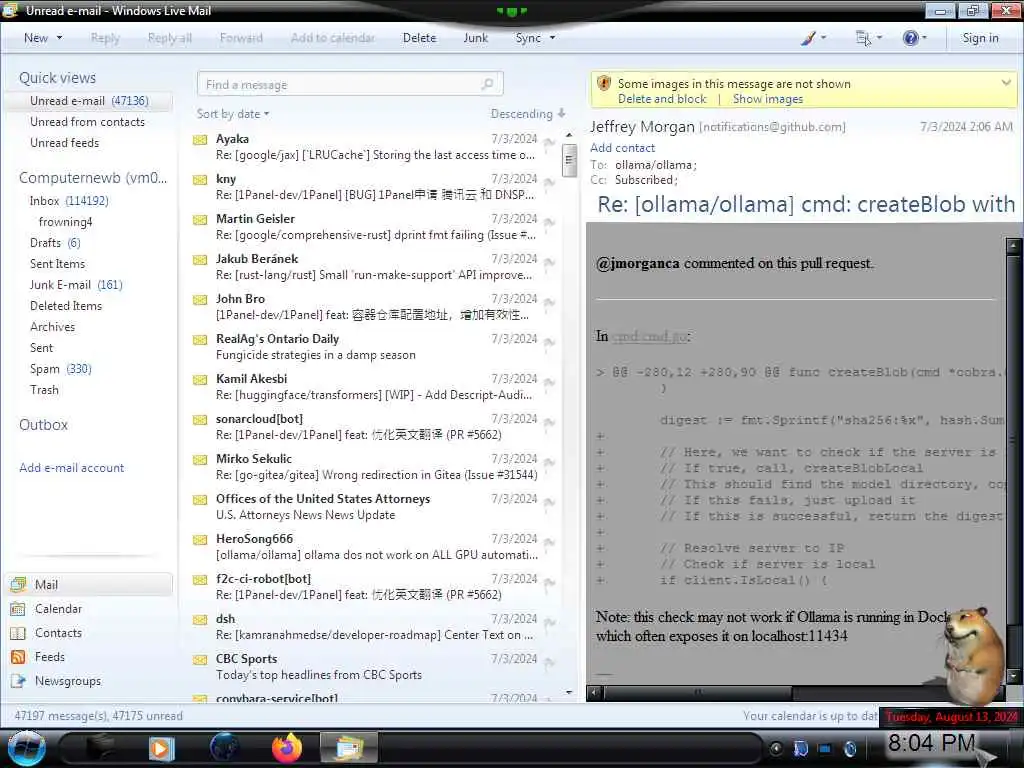Toggle flag on the Ayaka message

pyautogui.click(x=549, y=142)
